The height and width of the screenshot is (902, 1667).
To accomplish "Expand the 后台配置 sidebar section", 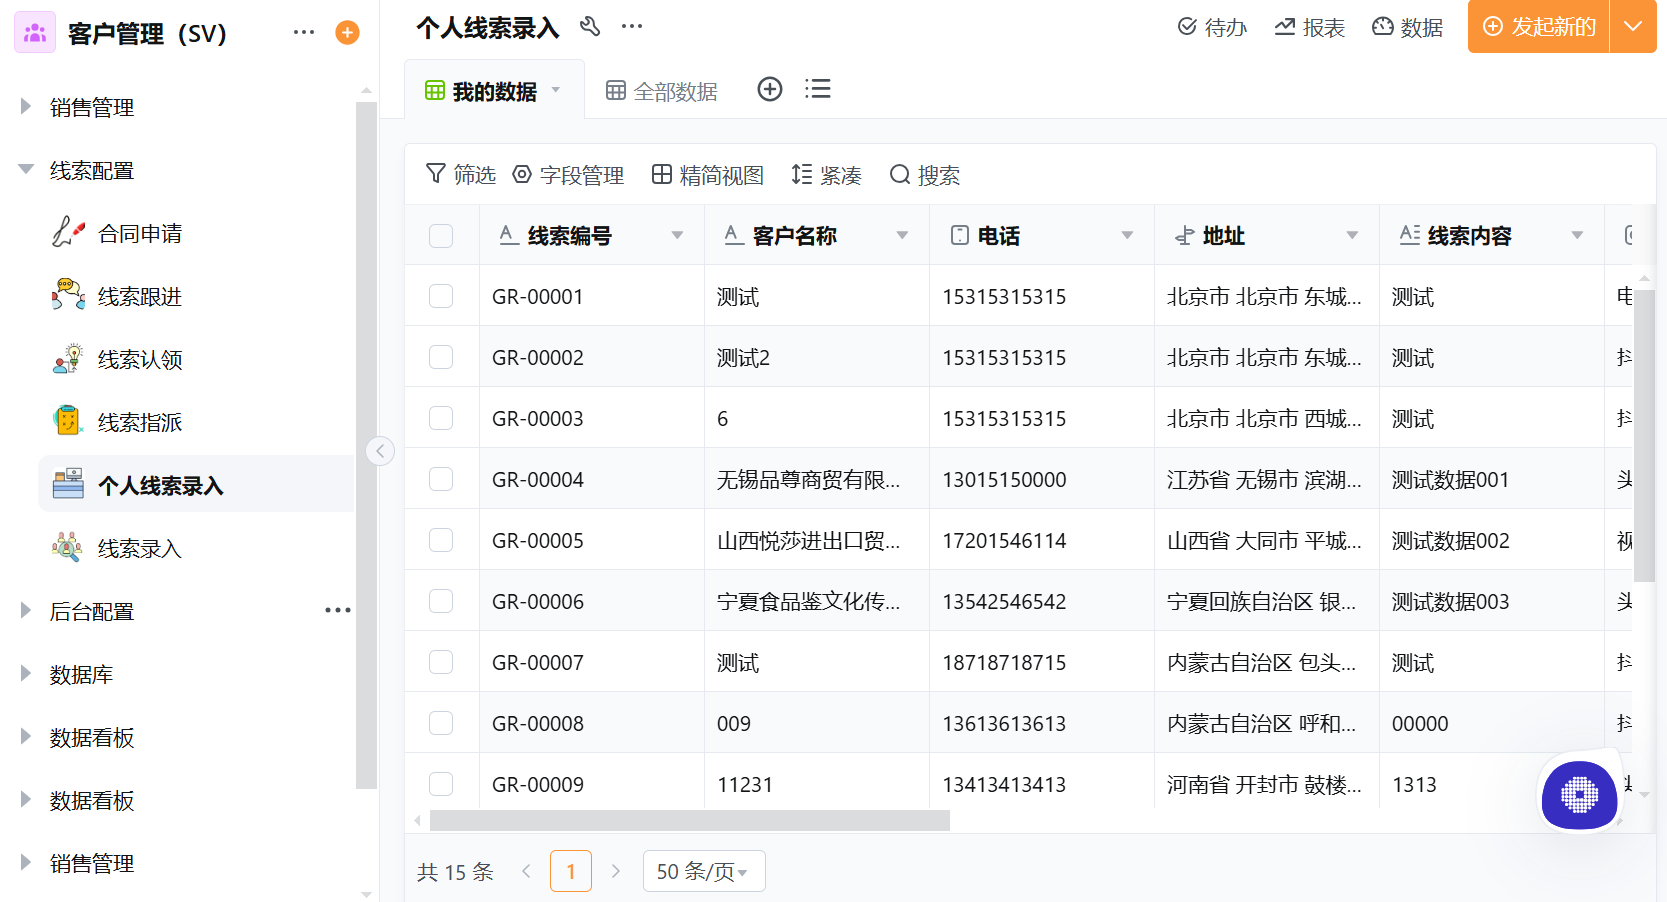I will pos(25,610).
